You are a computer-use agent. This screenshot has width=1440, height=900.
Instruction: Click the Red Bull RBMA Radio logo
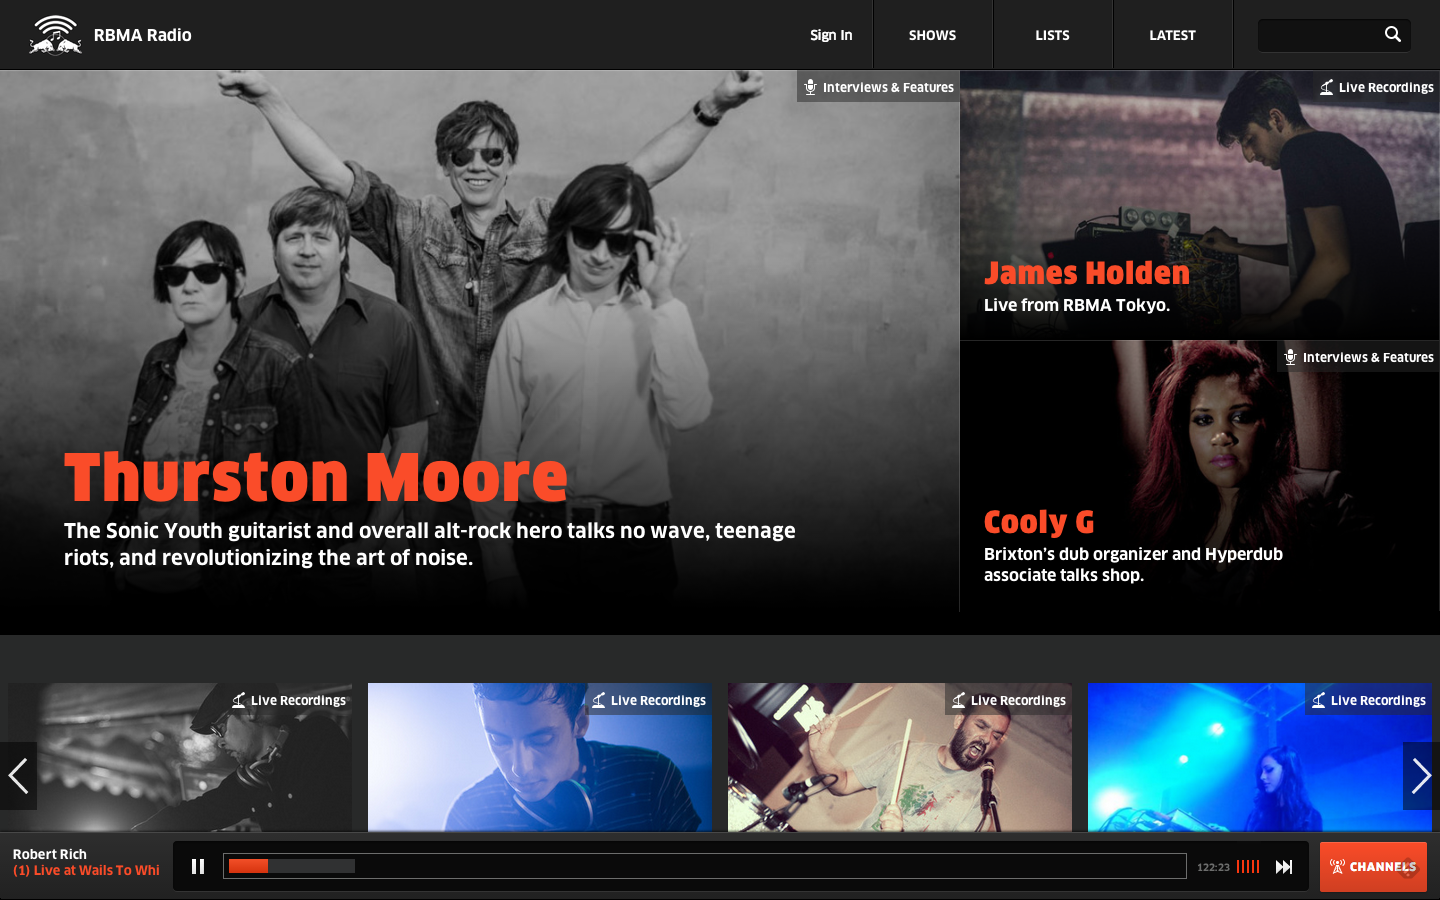[55, 35]
